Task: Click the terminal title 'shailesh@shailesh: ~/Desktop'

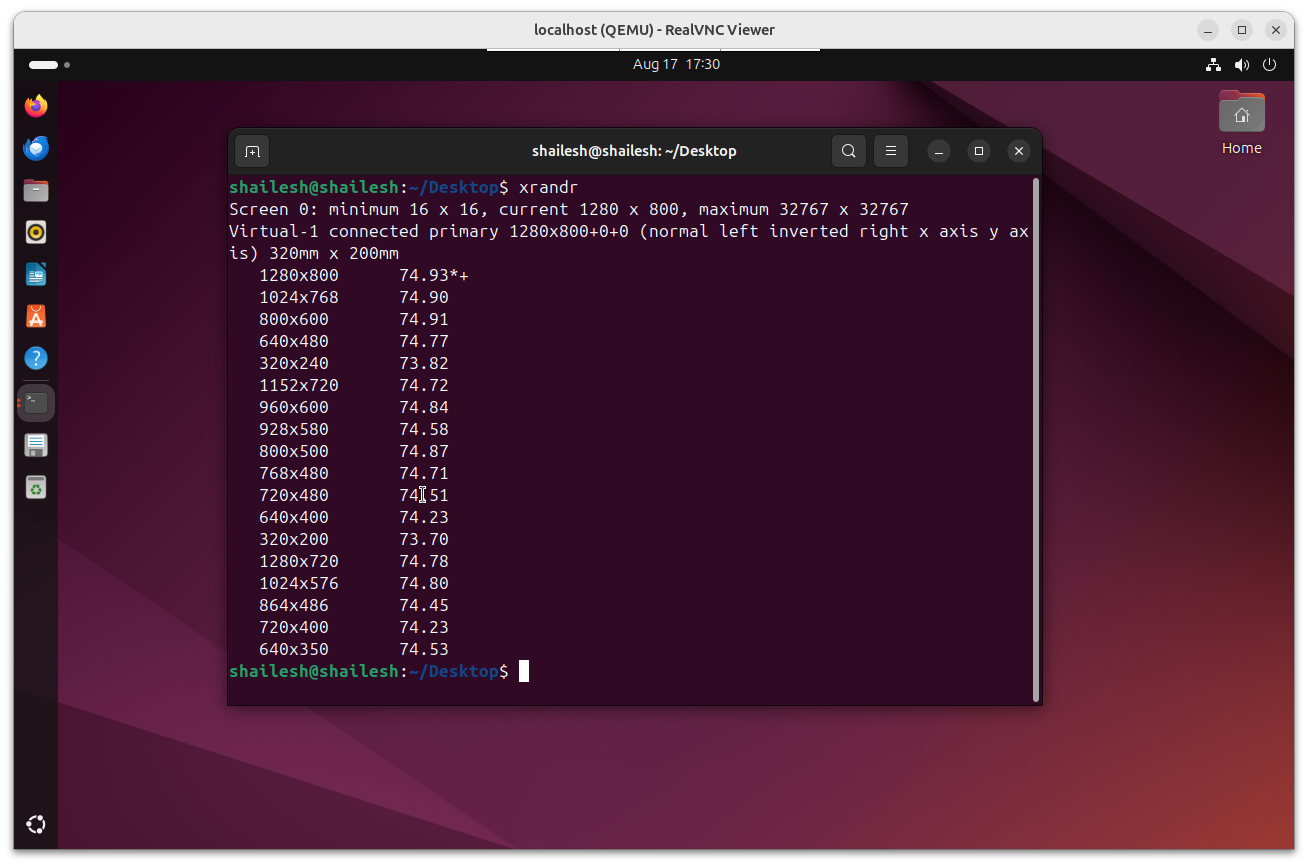Action: pyautogui.click(x=634, y=151)
